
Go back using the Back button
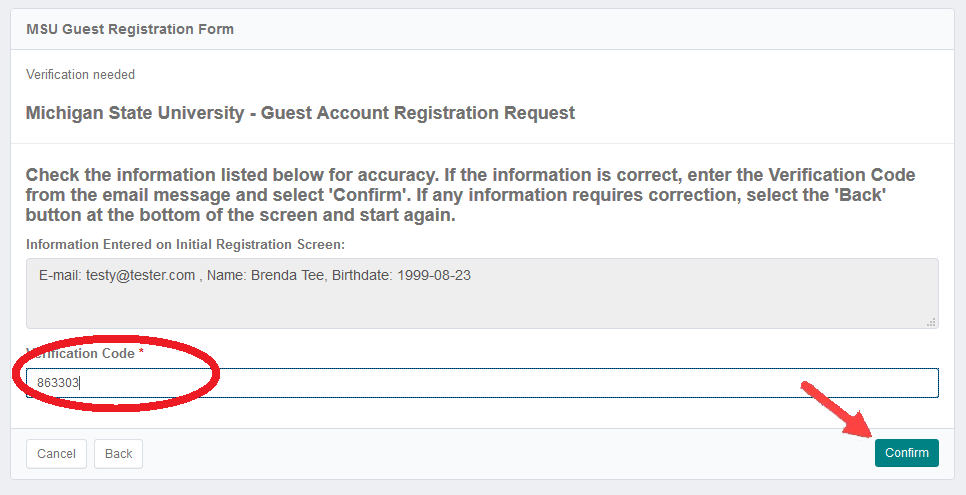118,454
